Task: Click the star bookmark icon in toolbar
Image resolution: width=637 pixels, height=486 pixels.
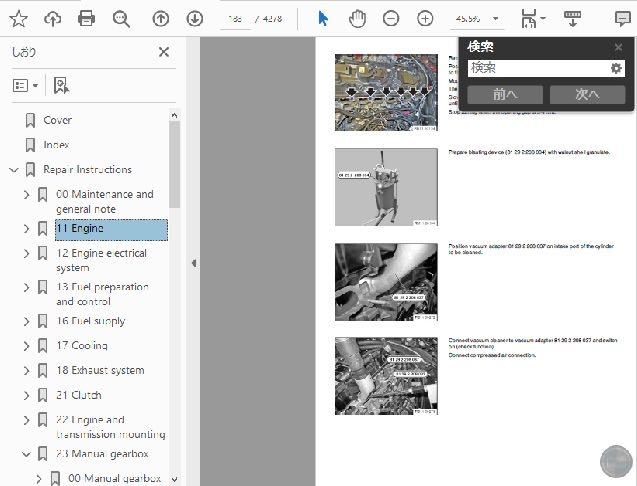Action: click(x=18, y=19)
